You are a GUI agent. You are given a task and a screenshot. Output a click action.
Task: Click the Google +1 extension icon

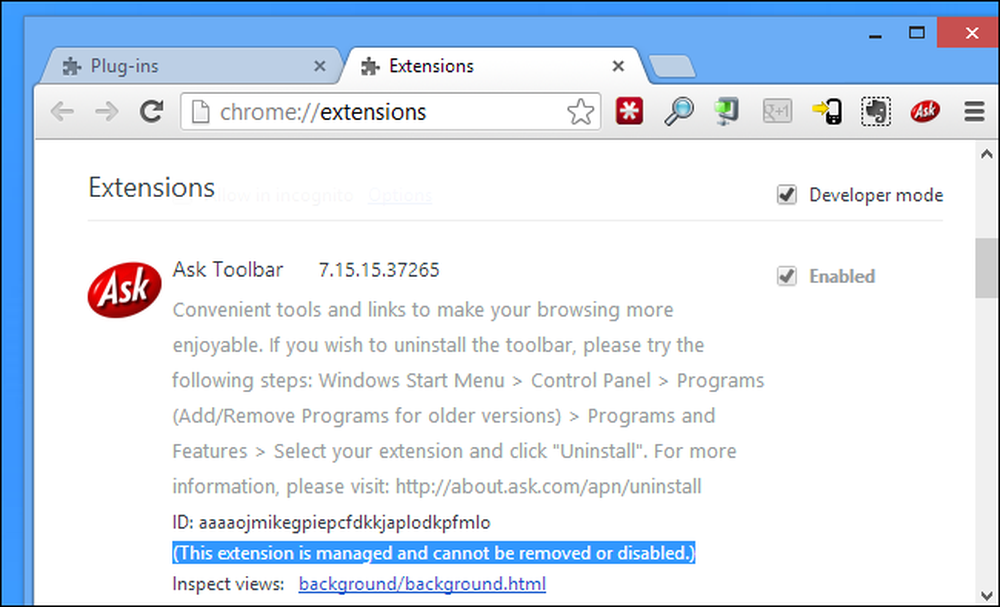777,112
